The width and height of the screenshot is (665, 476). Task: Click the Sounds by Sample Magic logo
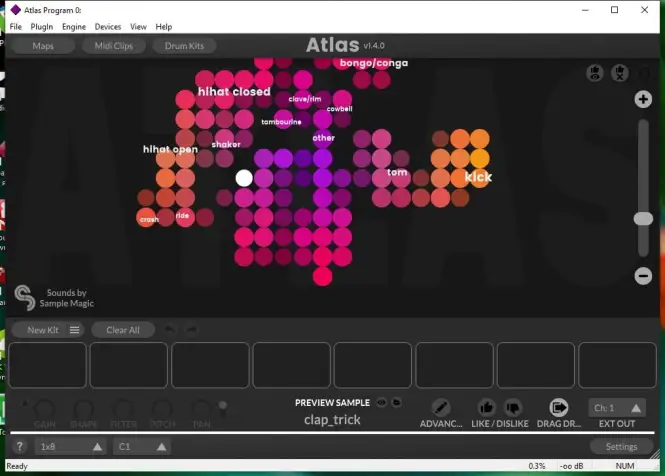tap(54, 298)
